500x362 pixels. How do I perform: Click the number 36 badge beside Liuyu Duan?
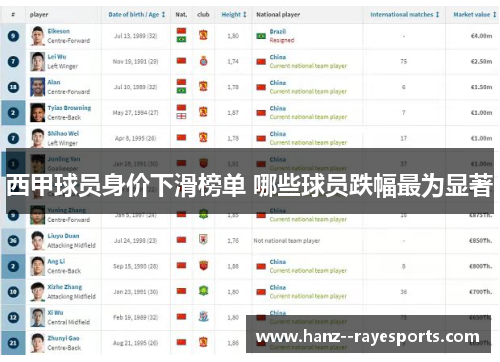[x=13, y=241]
